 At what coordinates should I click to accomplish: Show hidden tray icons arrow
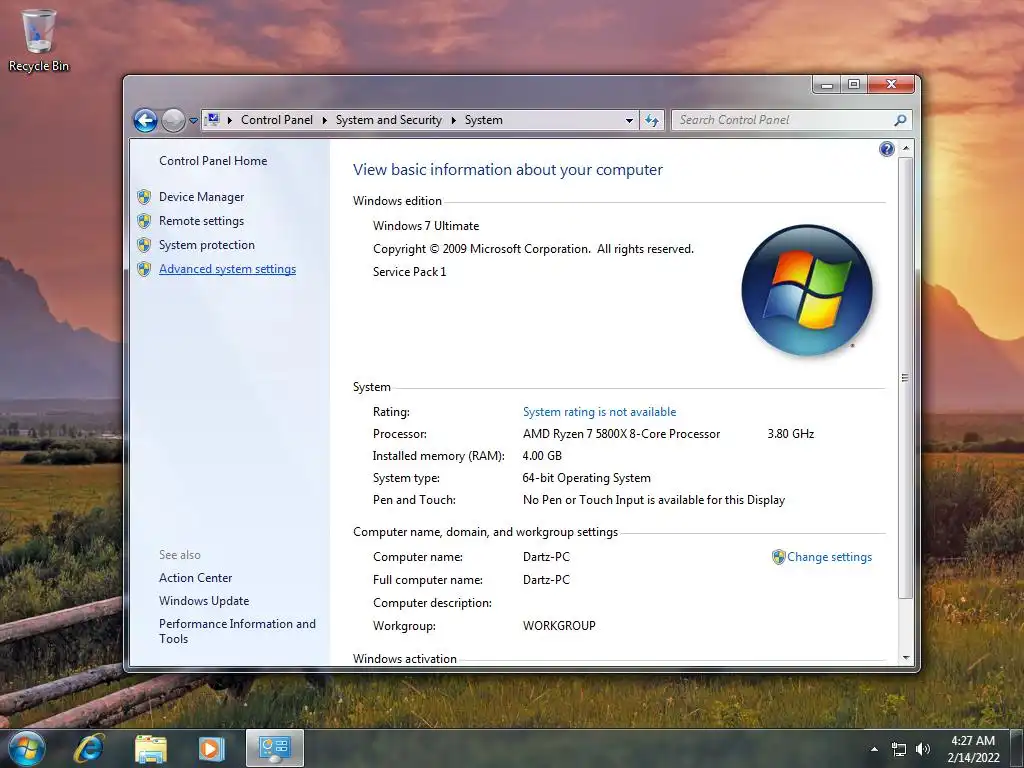pyautogui.click(x=874, y=749)
